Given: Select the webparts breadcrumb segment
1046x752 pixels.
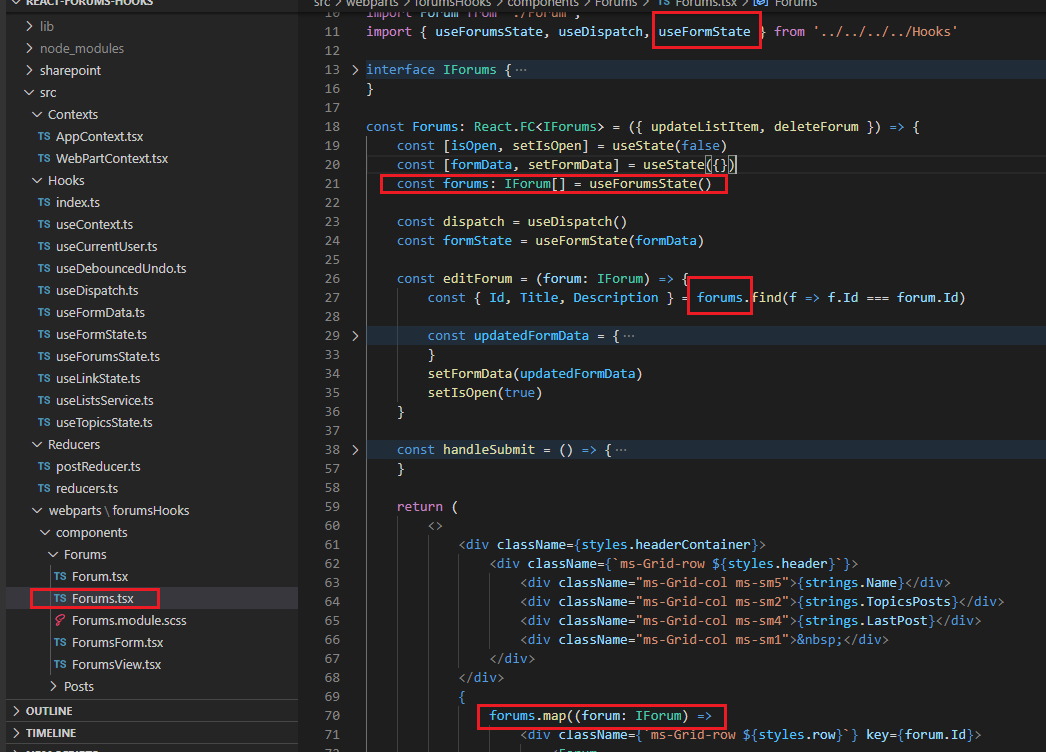Looking at the screenshot, I should pyautogui.click(x=372, y=3).
